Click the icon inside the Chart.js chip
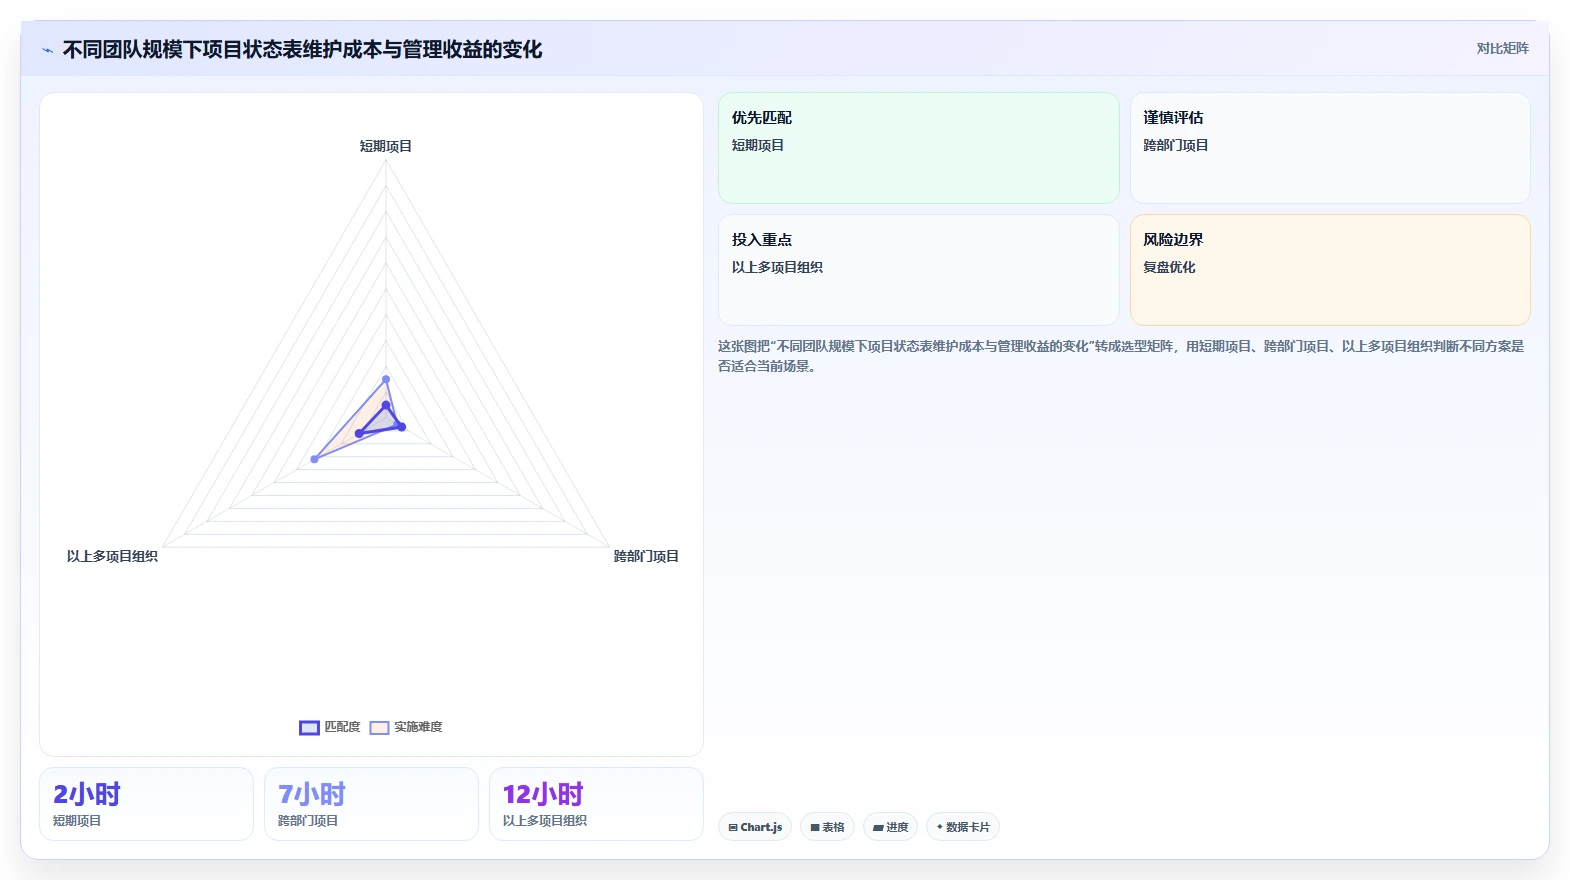Image resolution: width=1570 pixels, height=880 pixels. coord(733,827)
